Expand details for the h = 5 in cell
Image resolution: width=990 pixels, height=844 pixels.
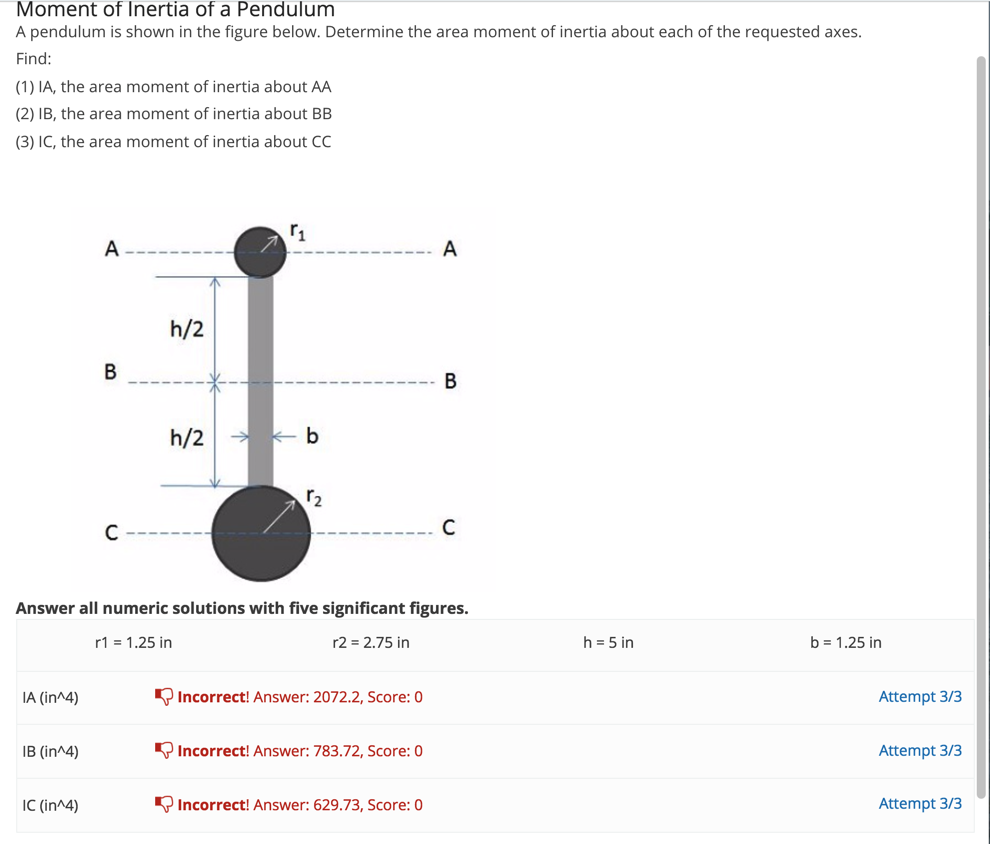tap(608, 643)
